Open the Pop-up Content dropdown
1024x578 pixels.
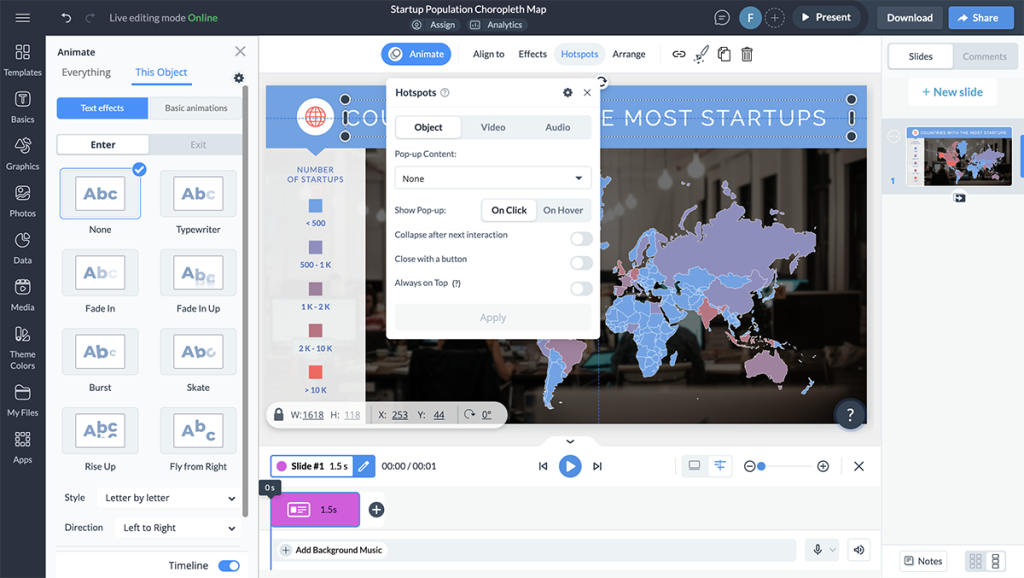point(492,179)
